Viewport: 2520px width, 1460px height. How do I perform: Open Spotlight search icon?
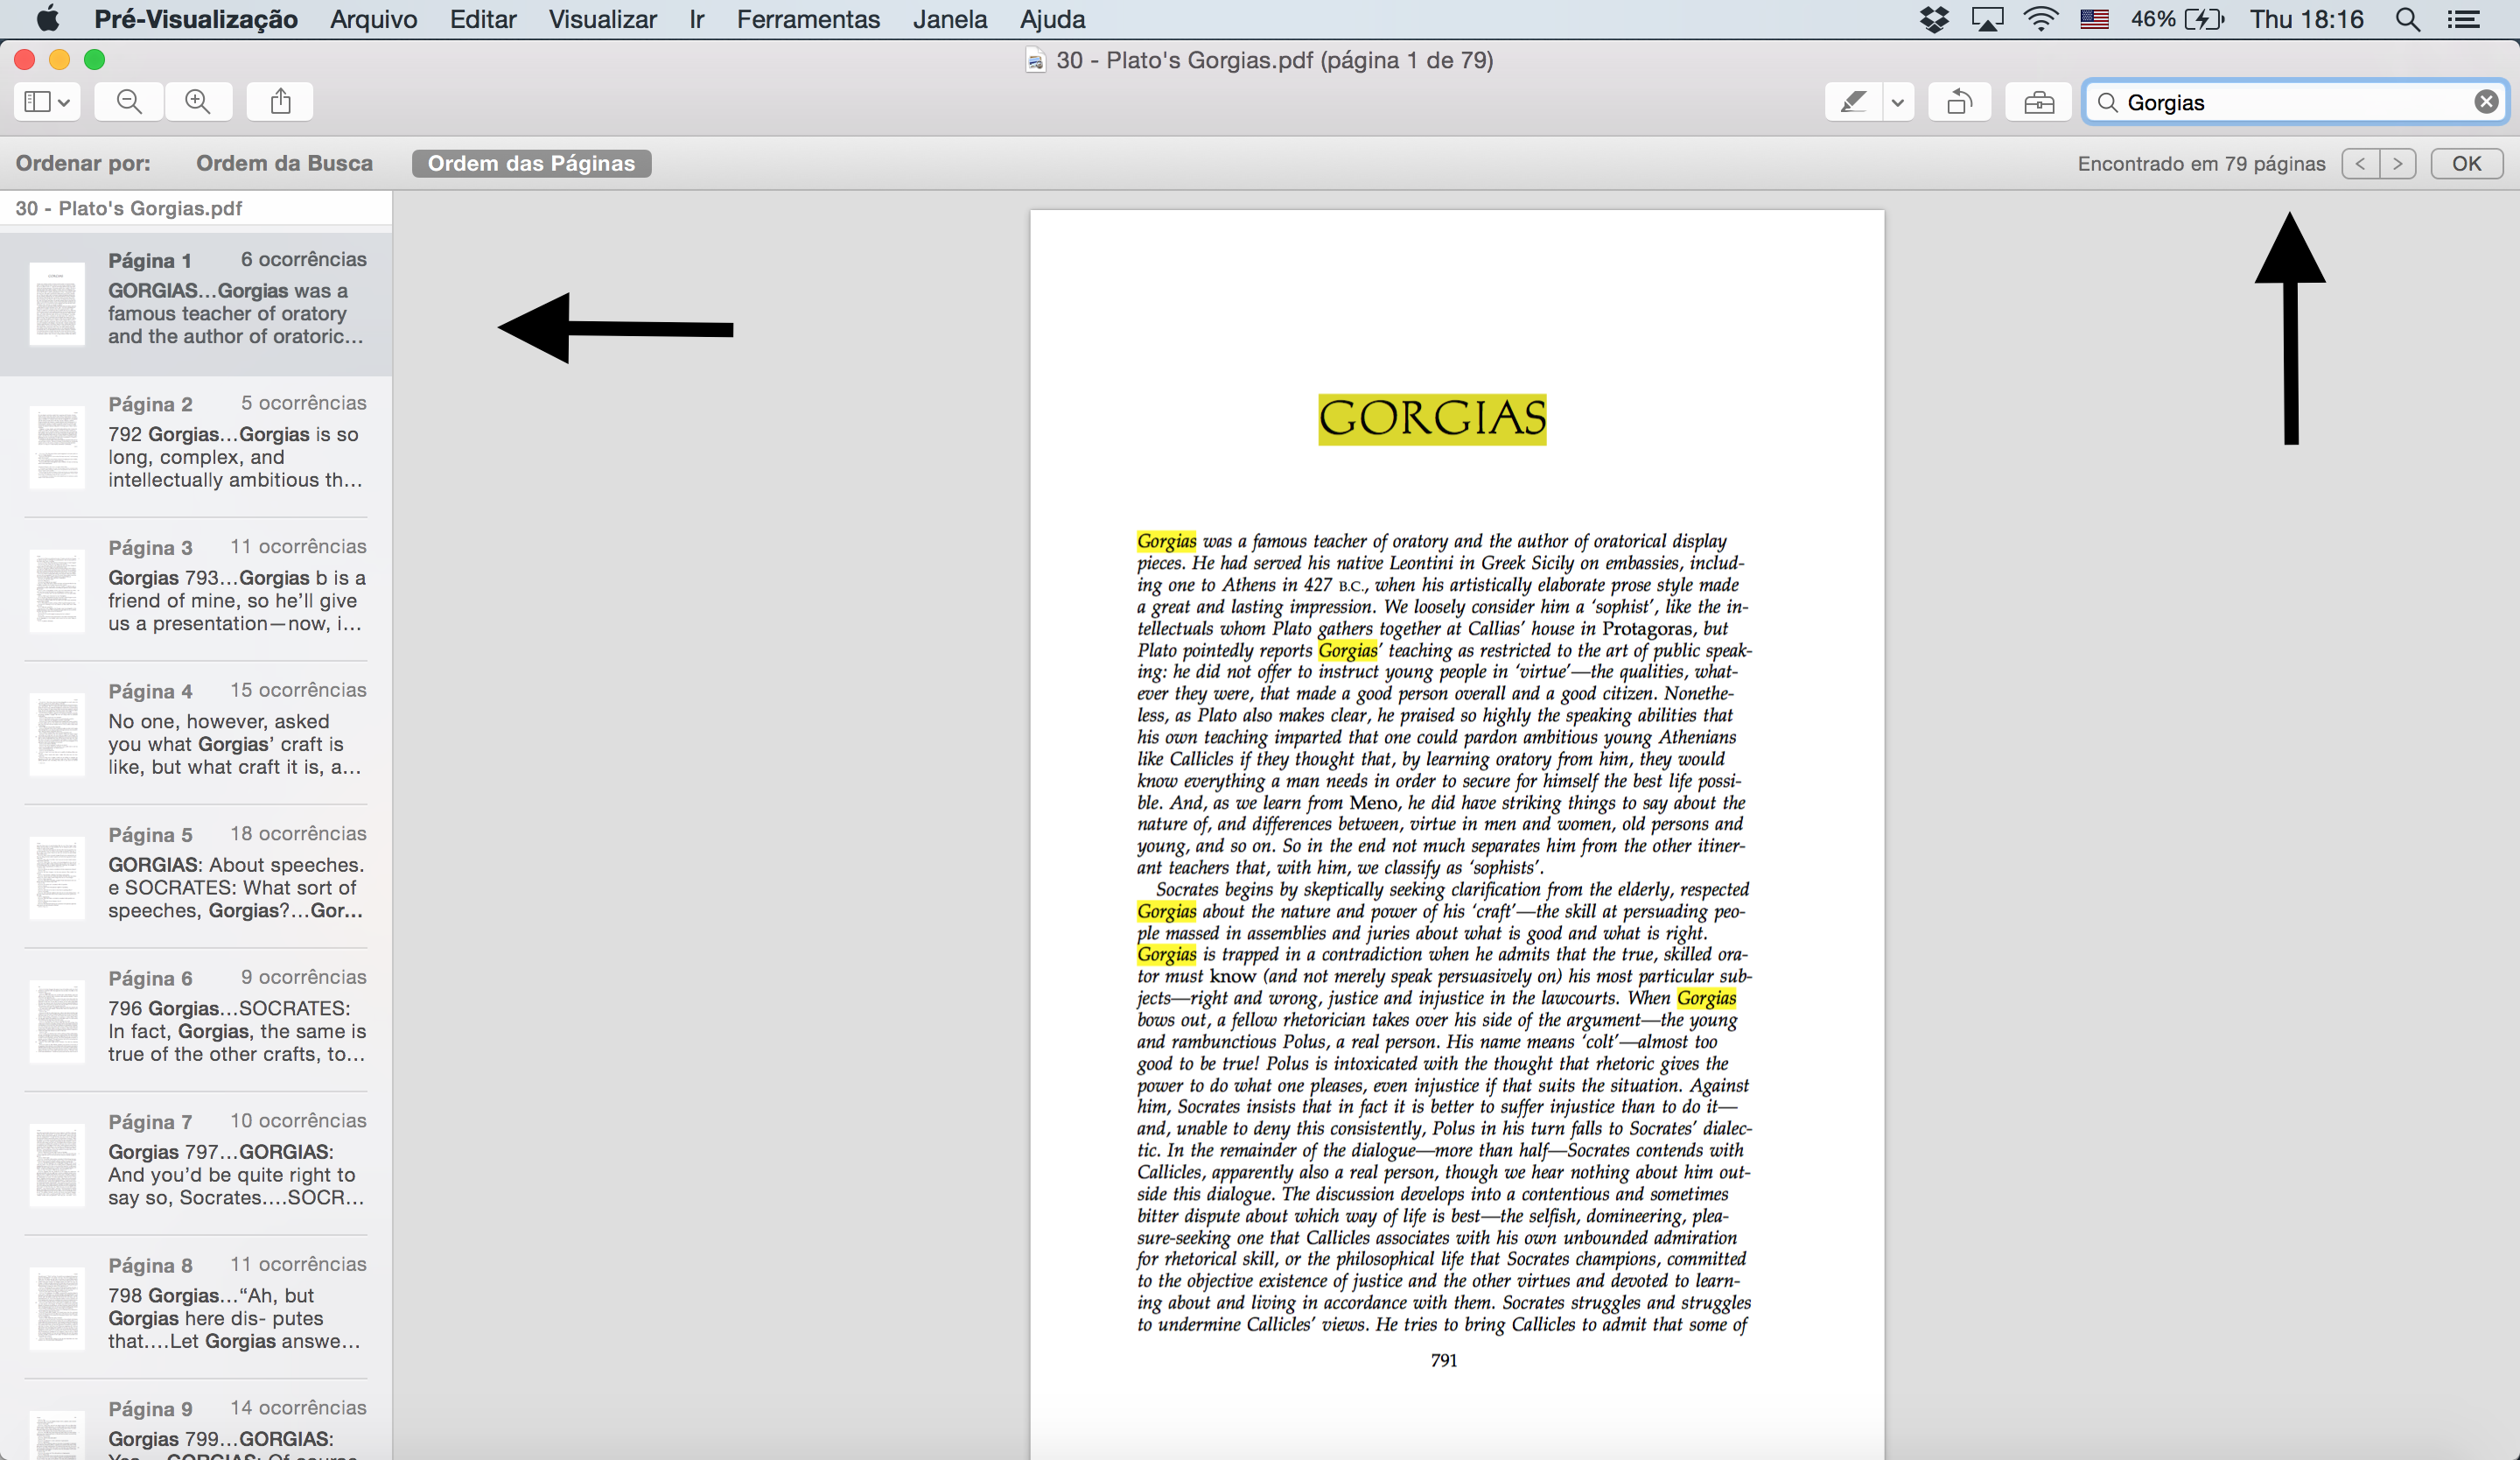click(2408, 19)
